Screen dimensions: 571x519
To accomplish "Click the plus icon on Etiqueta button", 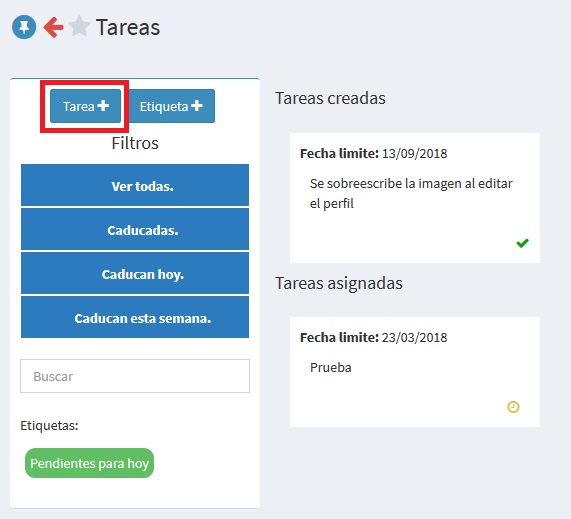I will [197, 106].
